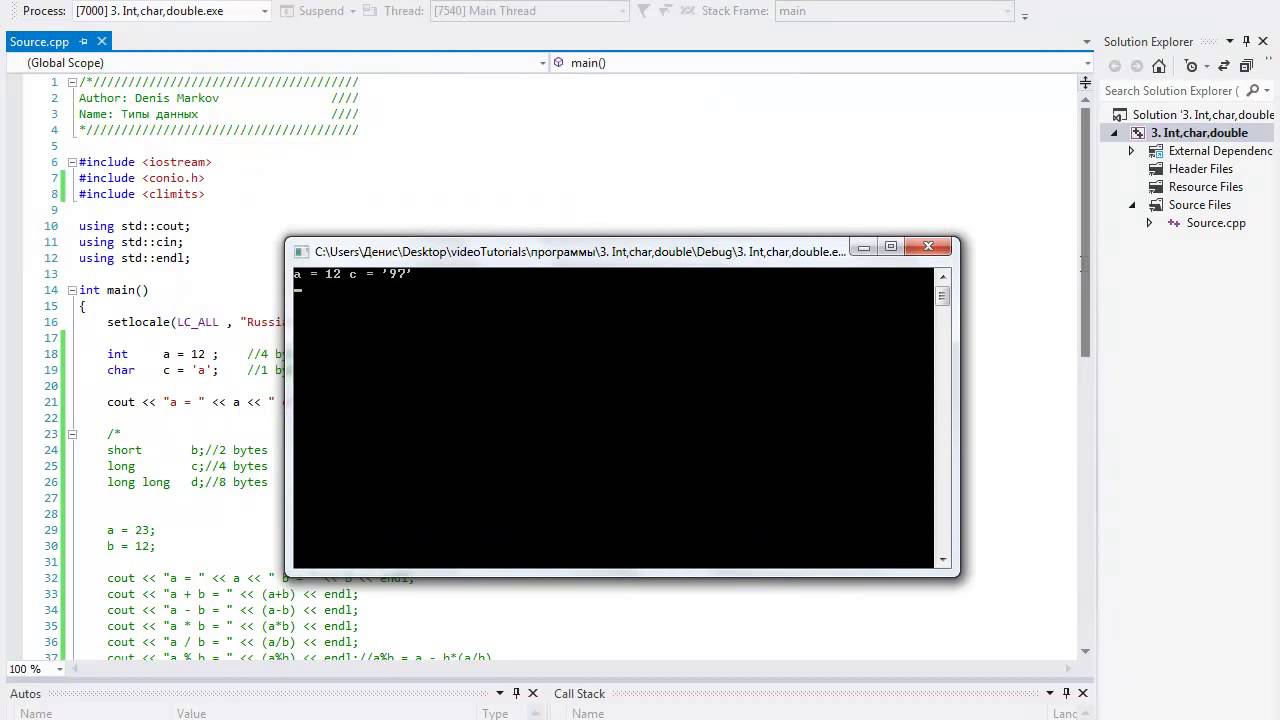1280x720 pixels.
Task: Click the console scrollbar thumb
Action: click(x=942, y=295)
